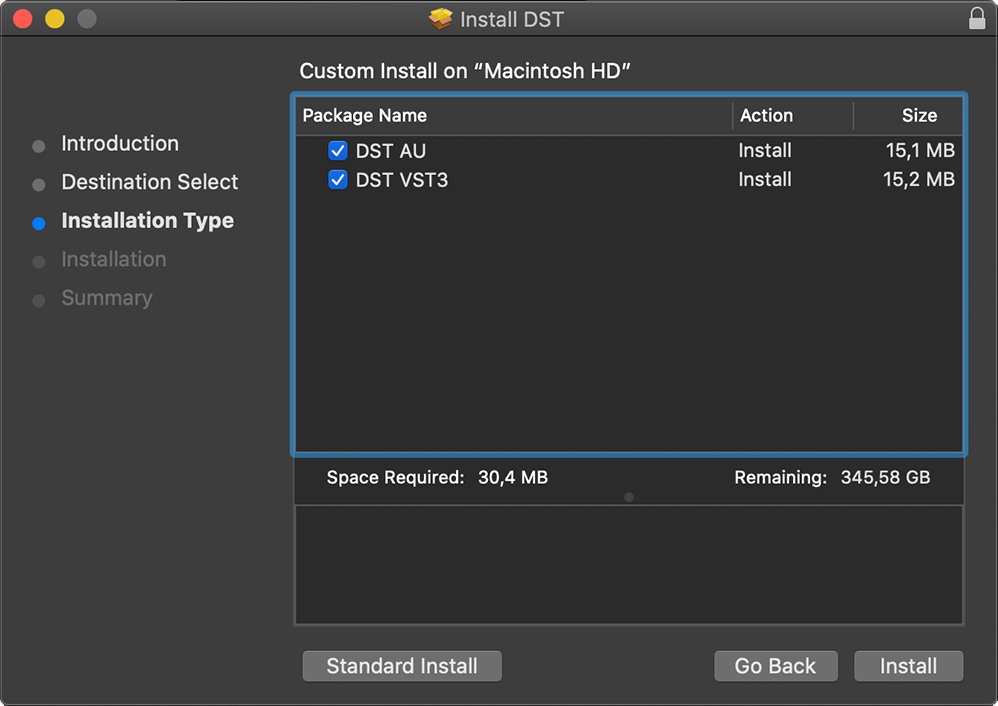Select the DST VST3 row name
Image resolution: width=998 pixels, height=706 pixels.
(402, 180)
